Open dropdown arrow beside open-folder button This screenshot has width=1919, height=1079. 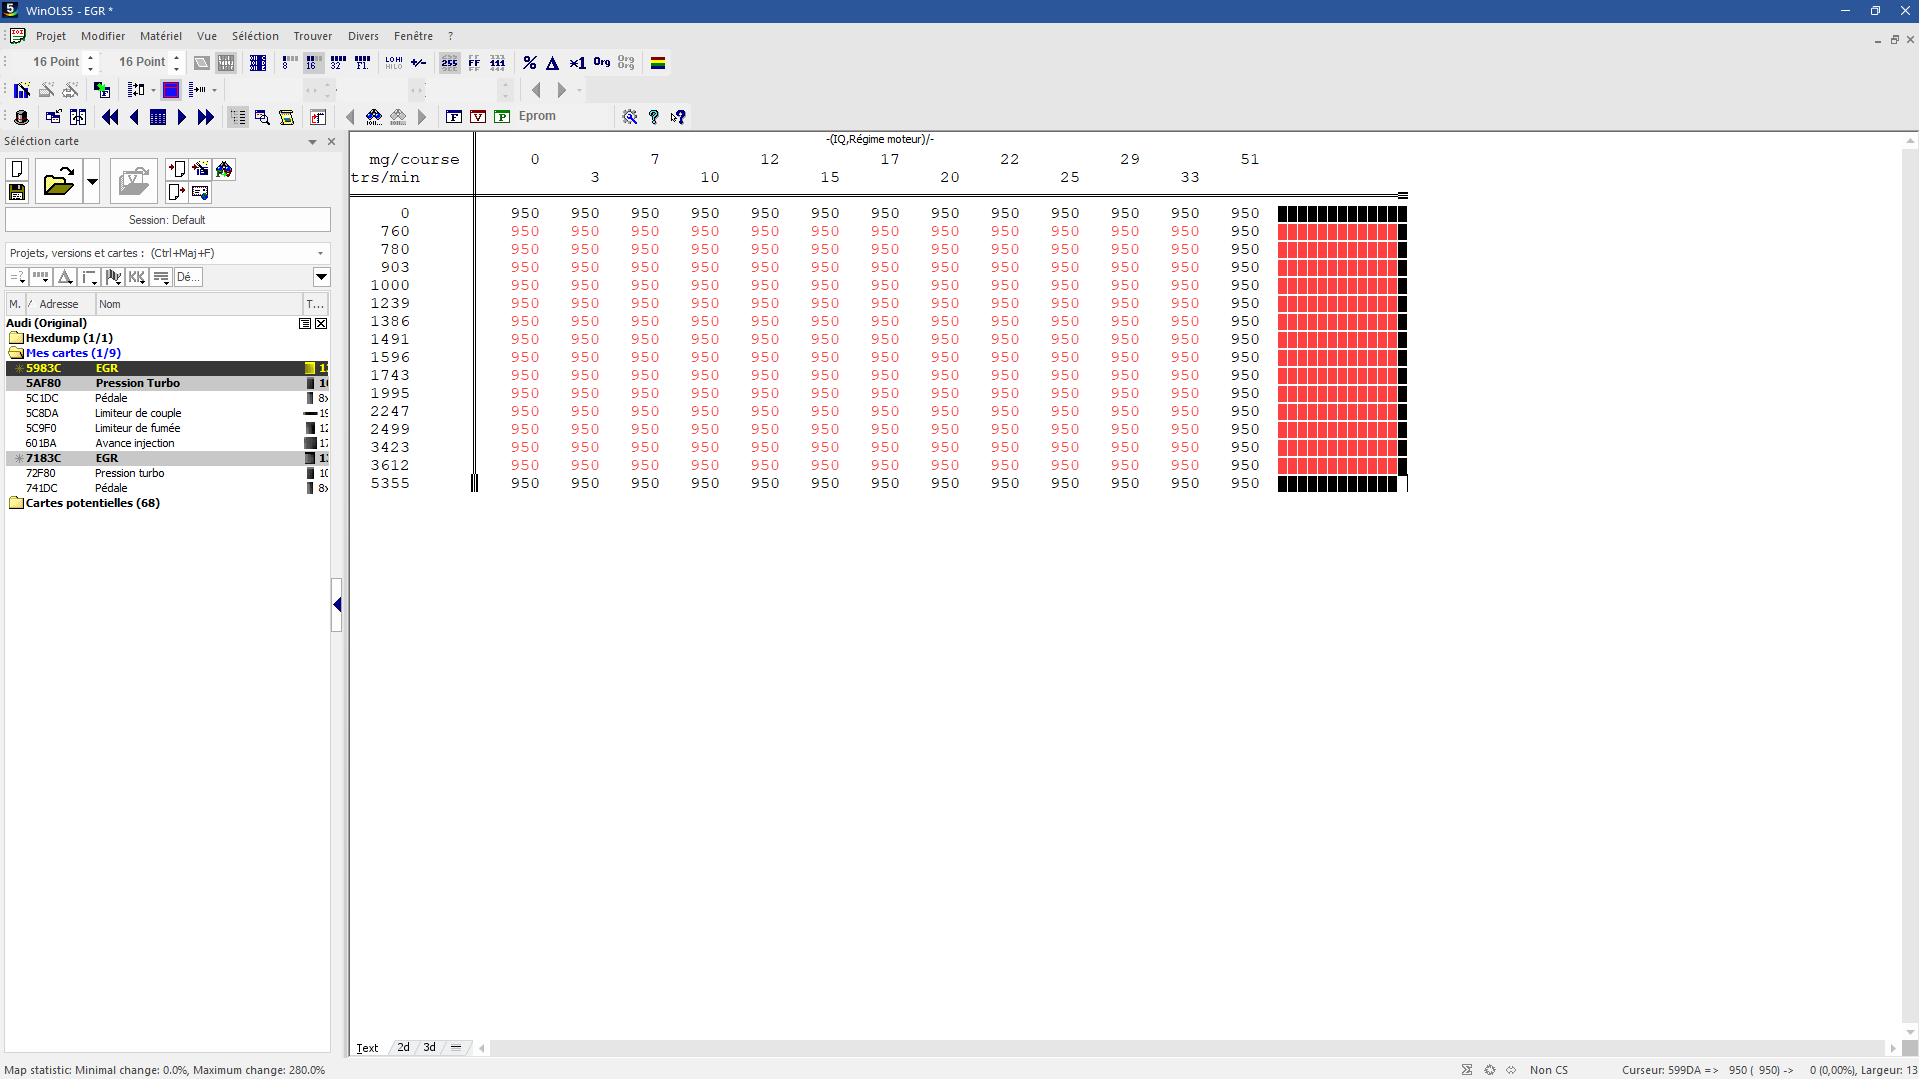pos(92,181)
